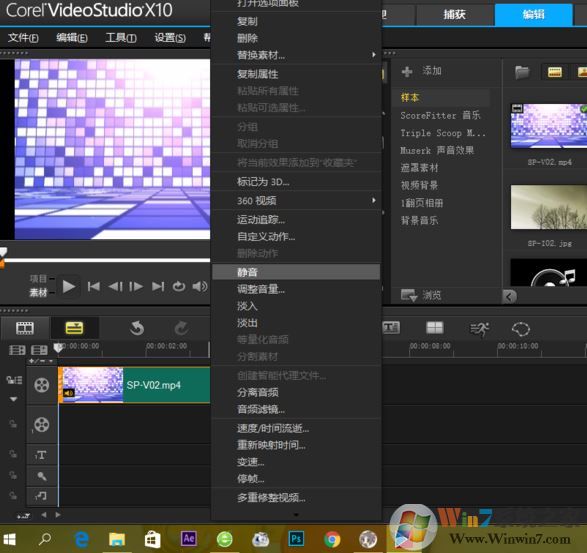587x553 pixels.
Task: Select the music track icon
Action: [x=41, y=496]
